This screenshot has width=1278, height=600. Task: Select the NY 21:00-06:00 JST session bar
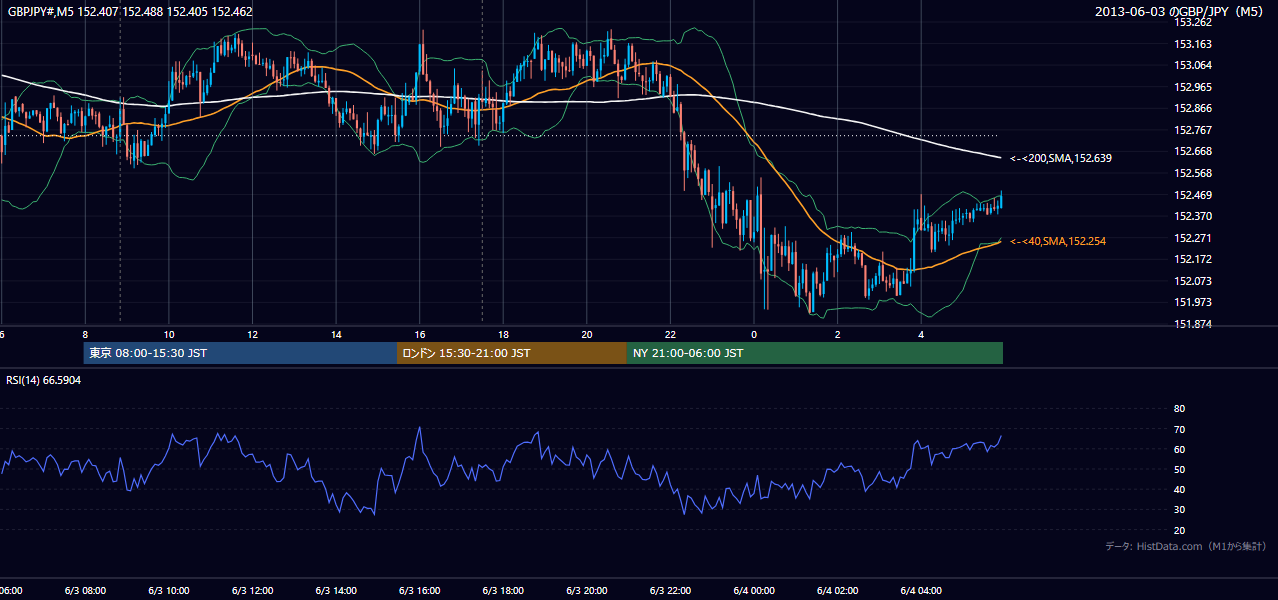[815, 353]
